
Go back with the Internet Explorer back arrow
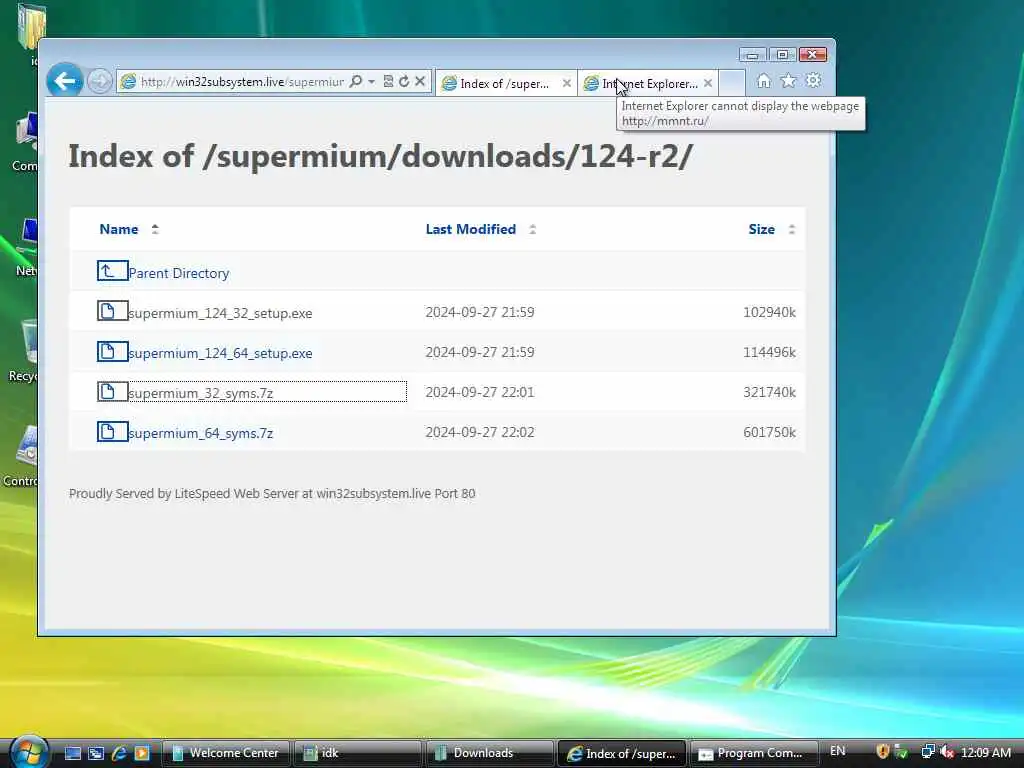point(65,81)
